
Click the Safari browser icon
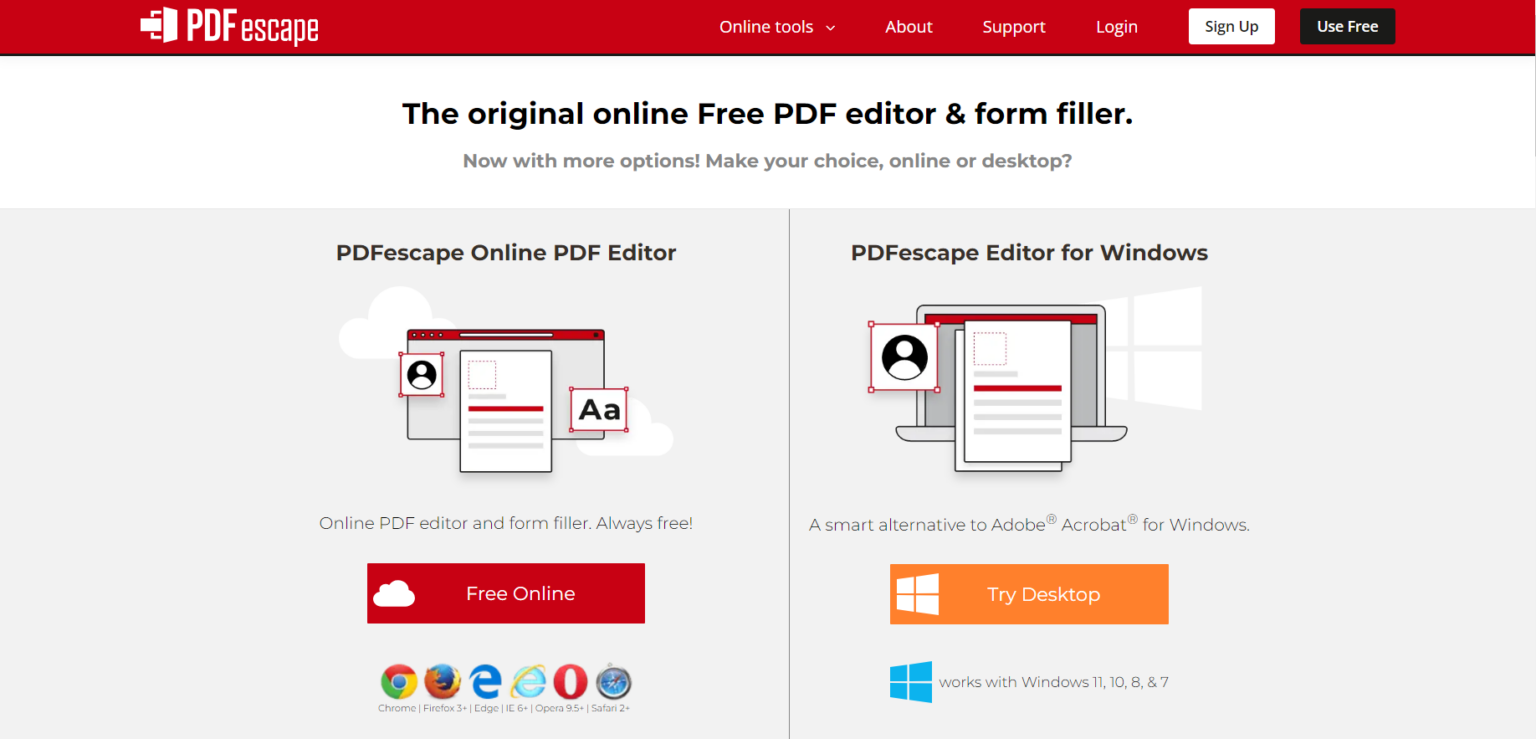[x=613, y=681]
